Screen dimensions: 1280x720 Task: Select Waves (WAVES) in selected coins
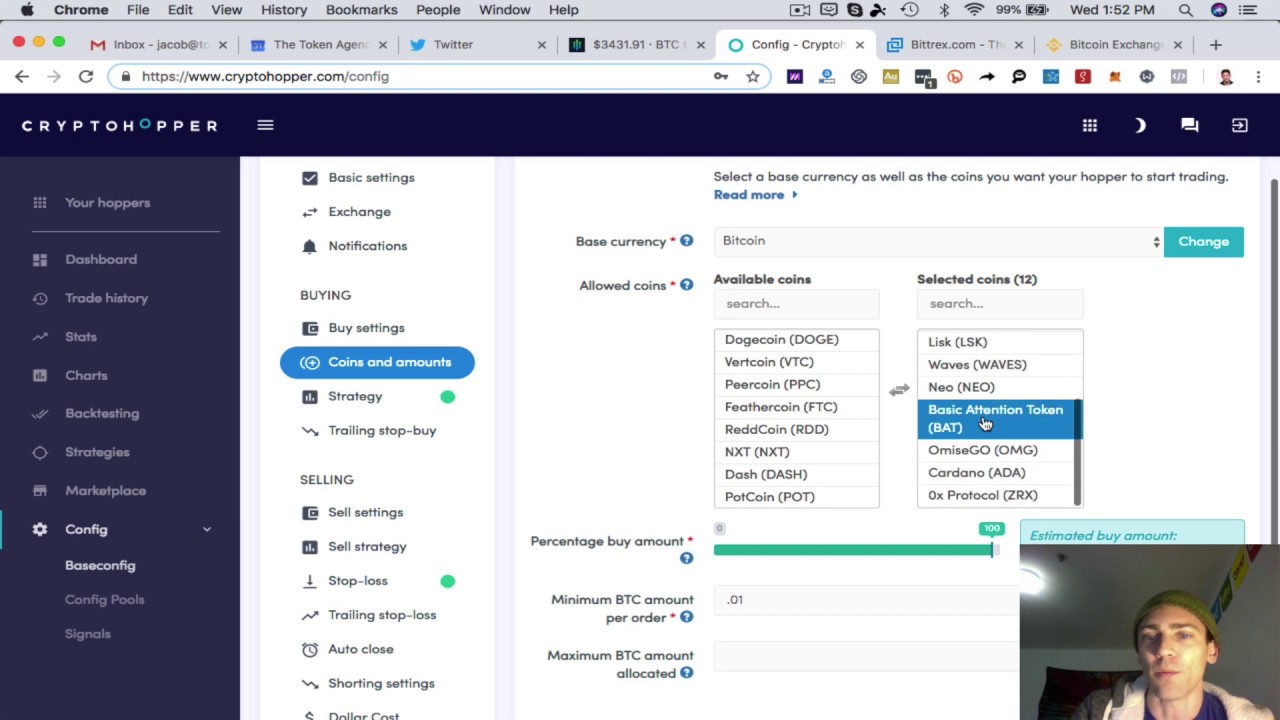(x=996, y=364)
